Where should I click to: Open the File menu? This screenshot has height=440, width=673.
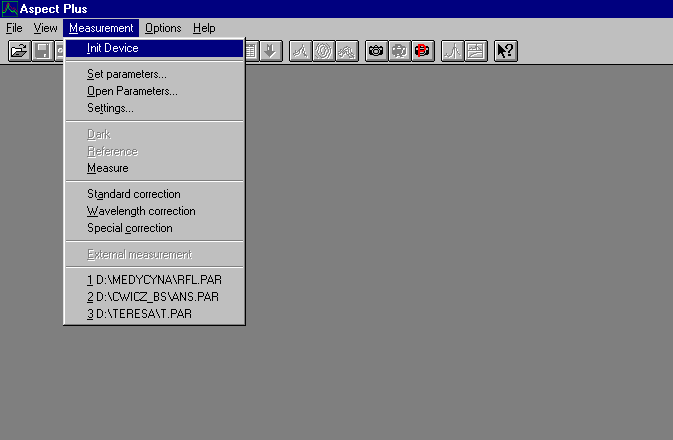(14, 28)
